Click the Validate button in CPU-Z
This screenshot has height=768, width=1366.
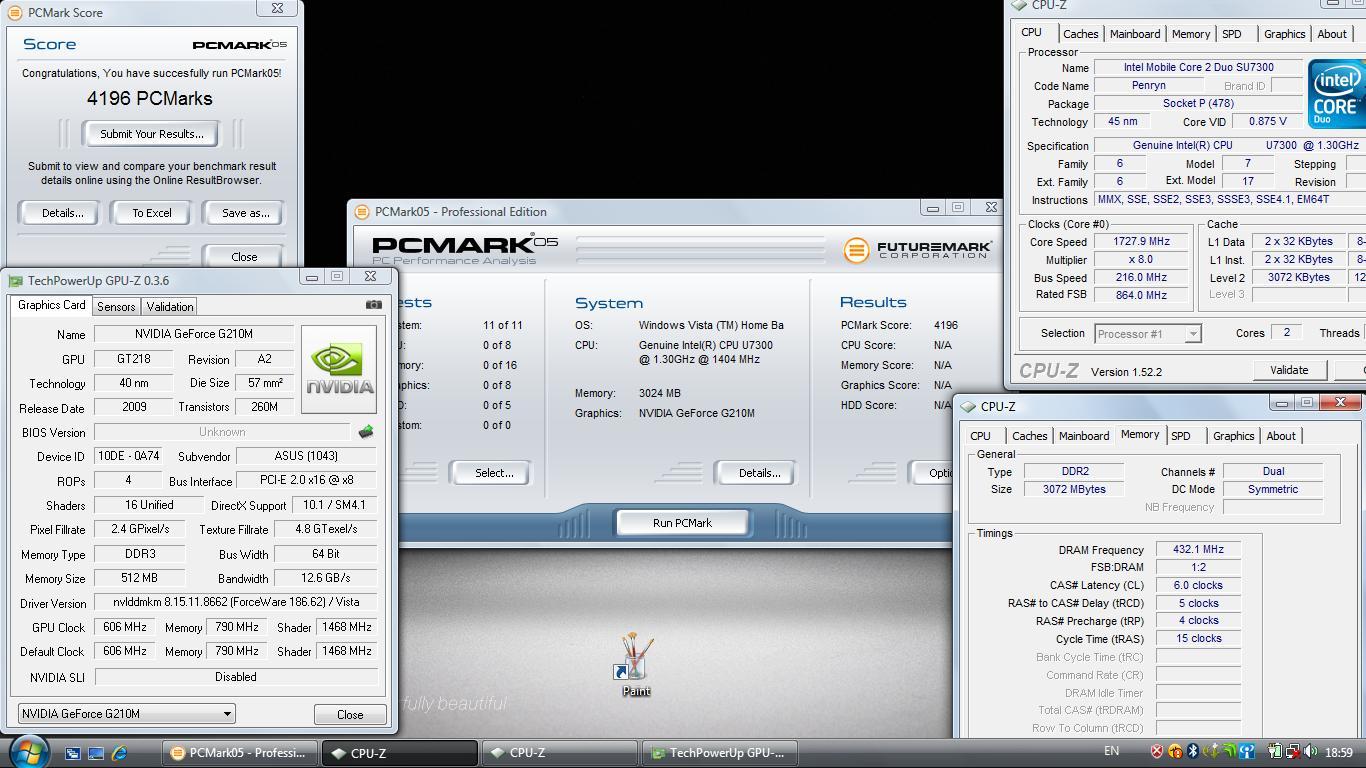pyautogui.click(x=1289, y=370)
